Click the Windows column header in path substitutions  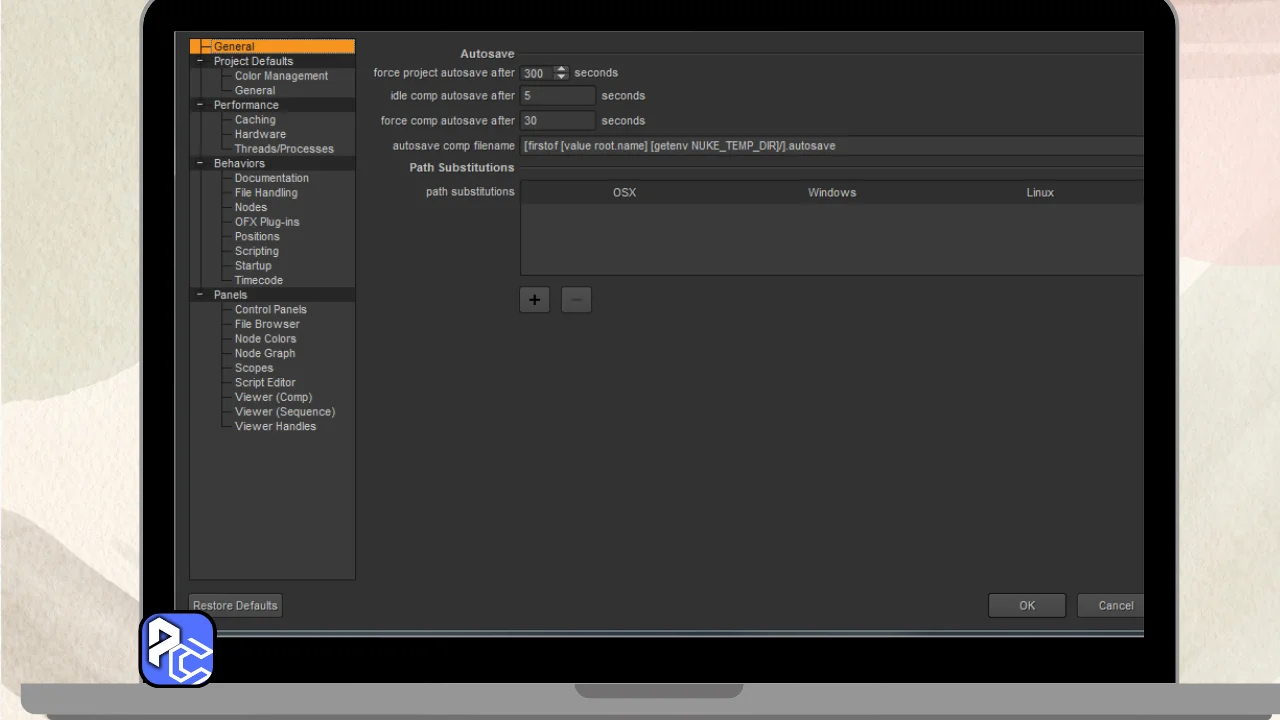[x=832, y=193]
